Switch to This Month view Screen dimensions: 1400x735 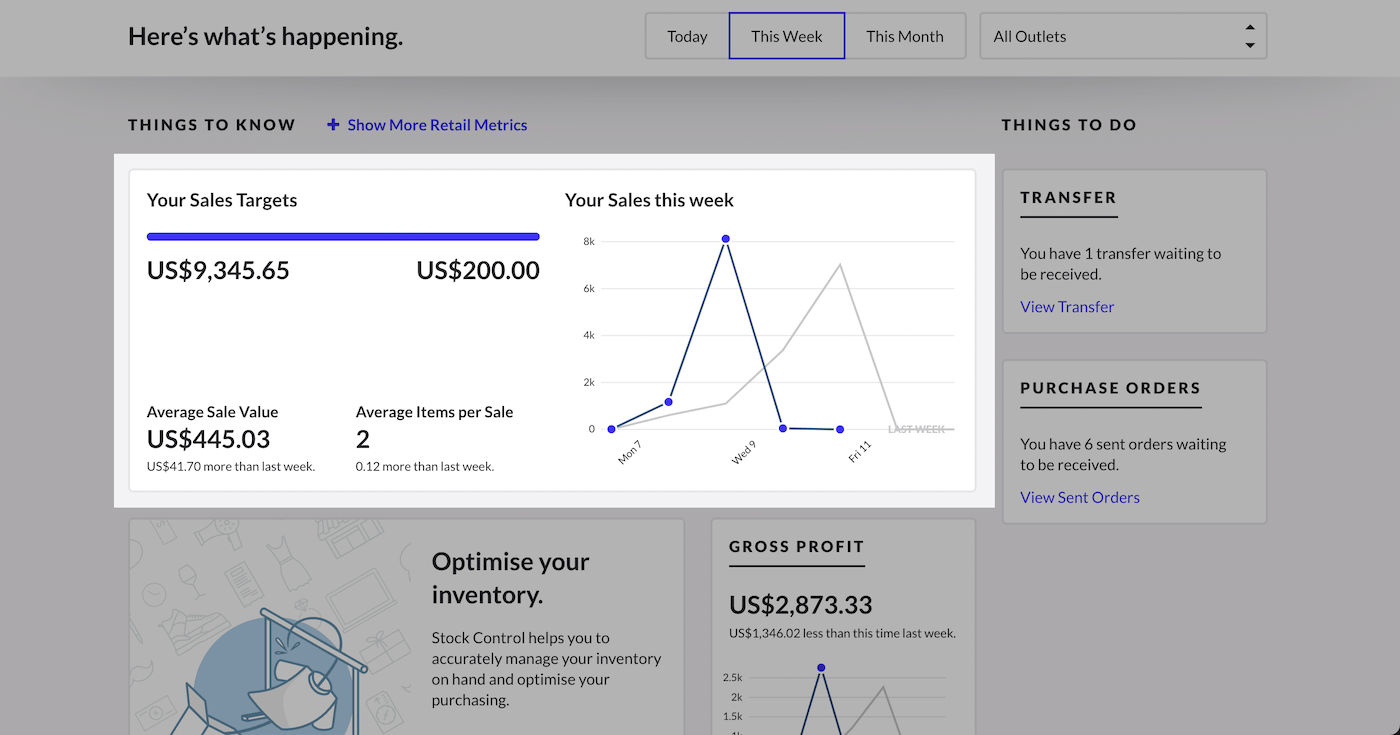tap(904, 36)
